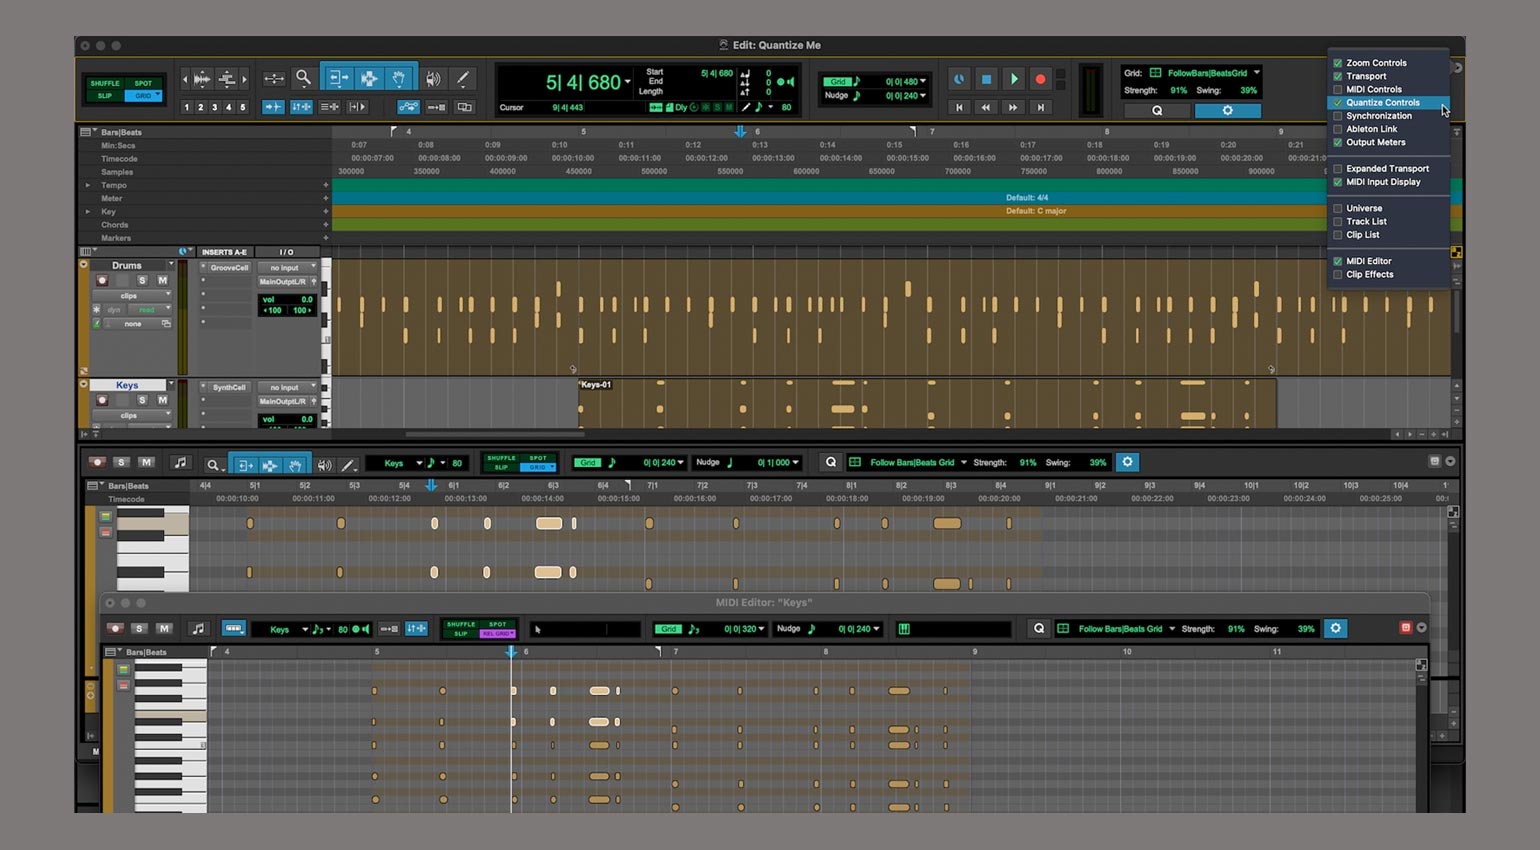Record-enable the Keys track
Image resolution: width=1540 pixels, height=850 pixels.
coord(102,400)
